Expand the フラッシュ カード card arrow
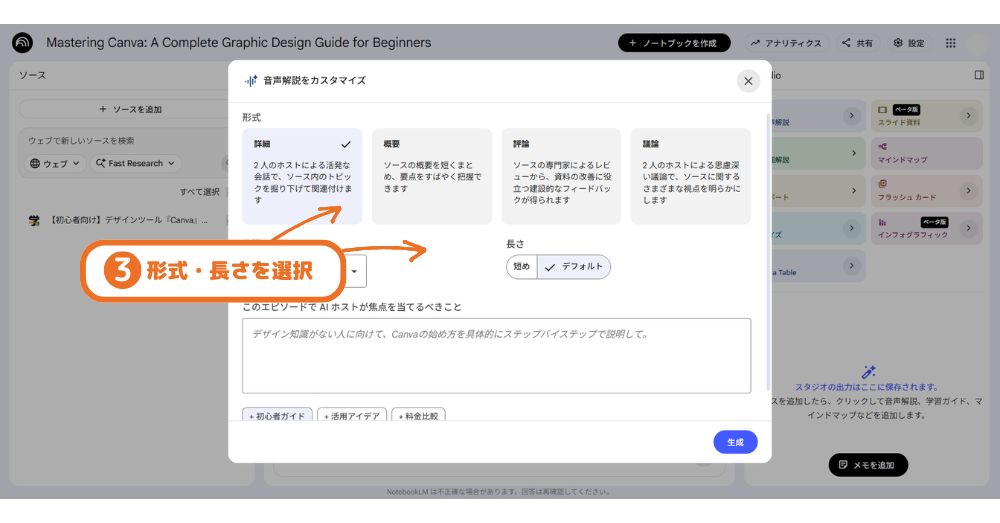1000x523 pixels. 968,191
